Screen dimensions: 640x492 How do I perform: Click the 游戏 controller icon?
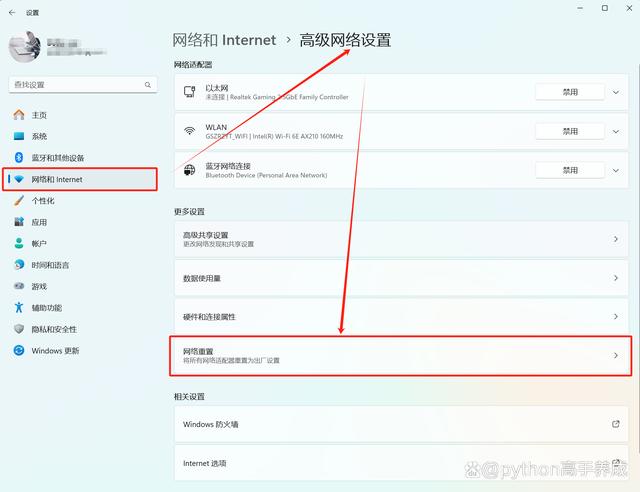(19, 286)
